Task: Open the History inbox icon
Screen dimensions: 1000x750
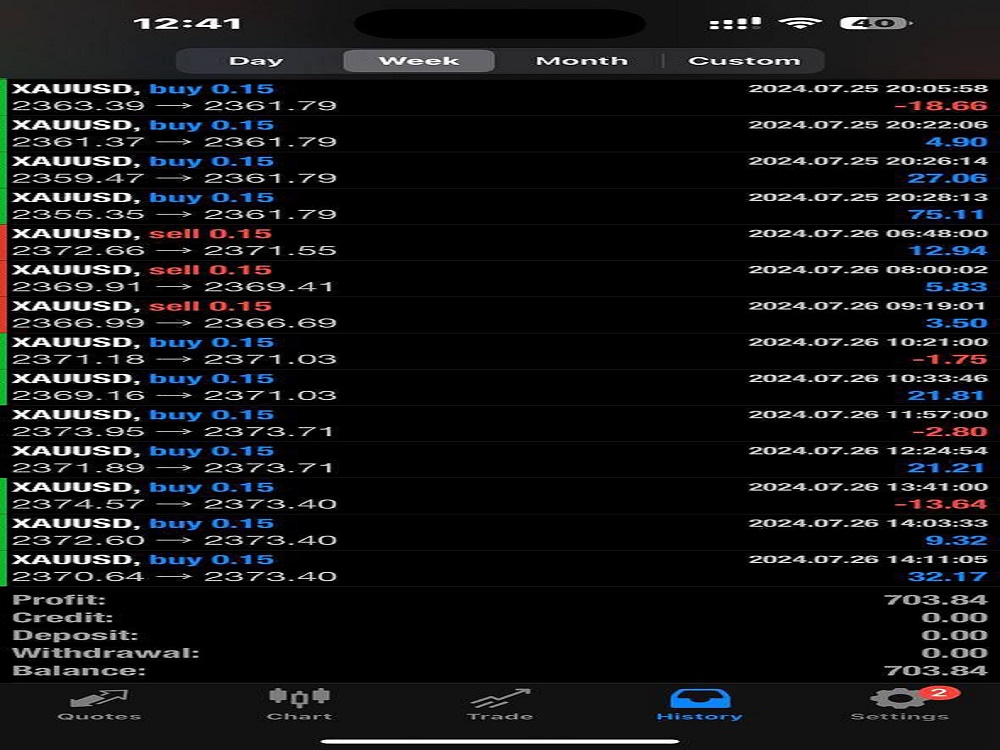Action: [700, 698]
